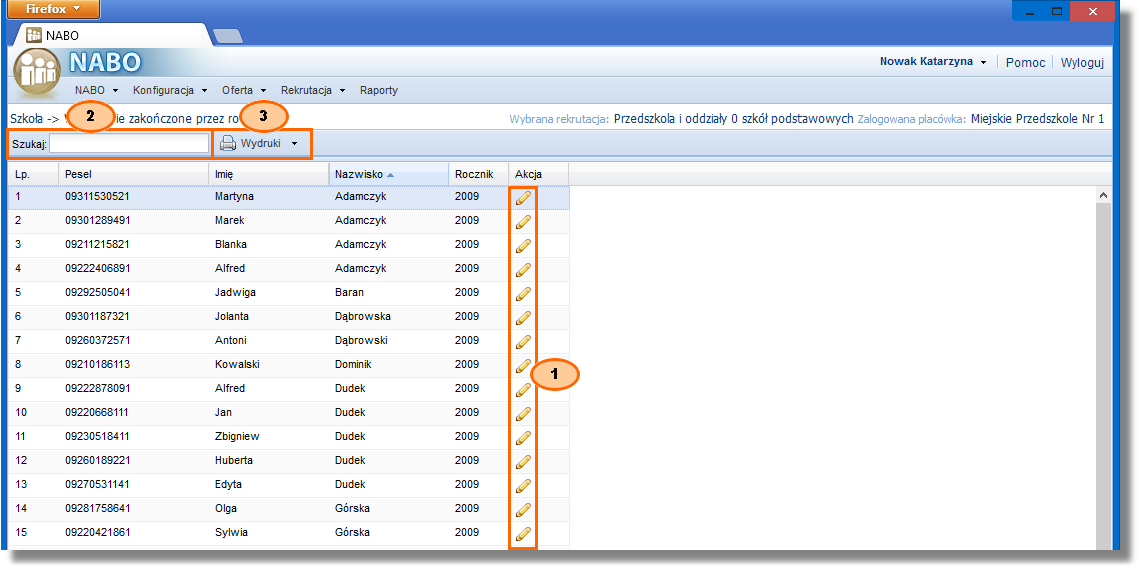
Task: Click the NABO people logo icon
Action: click(37, 74)
